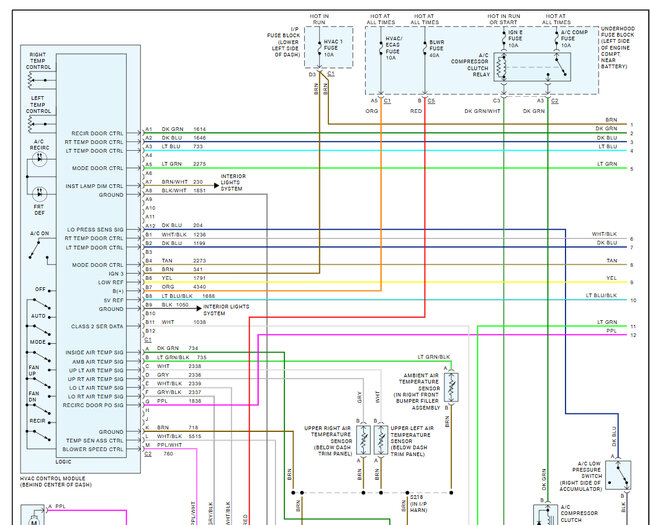Click wire number 1236 on WHT/BLK wire
The image size is (650, 525).
(200, 234)
